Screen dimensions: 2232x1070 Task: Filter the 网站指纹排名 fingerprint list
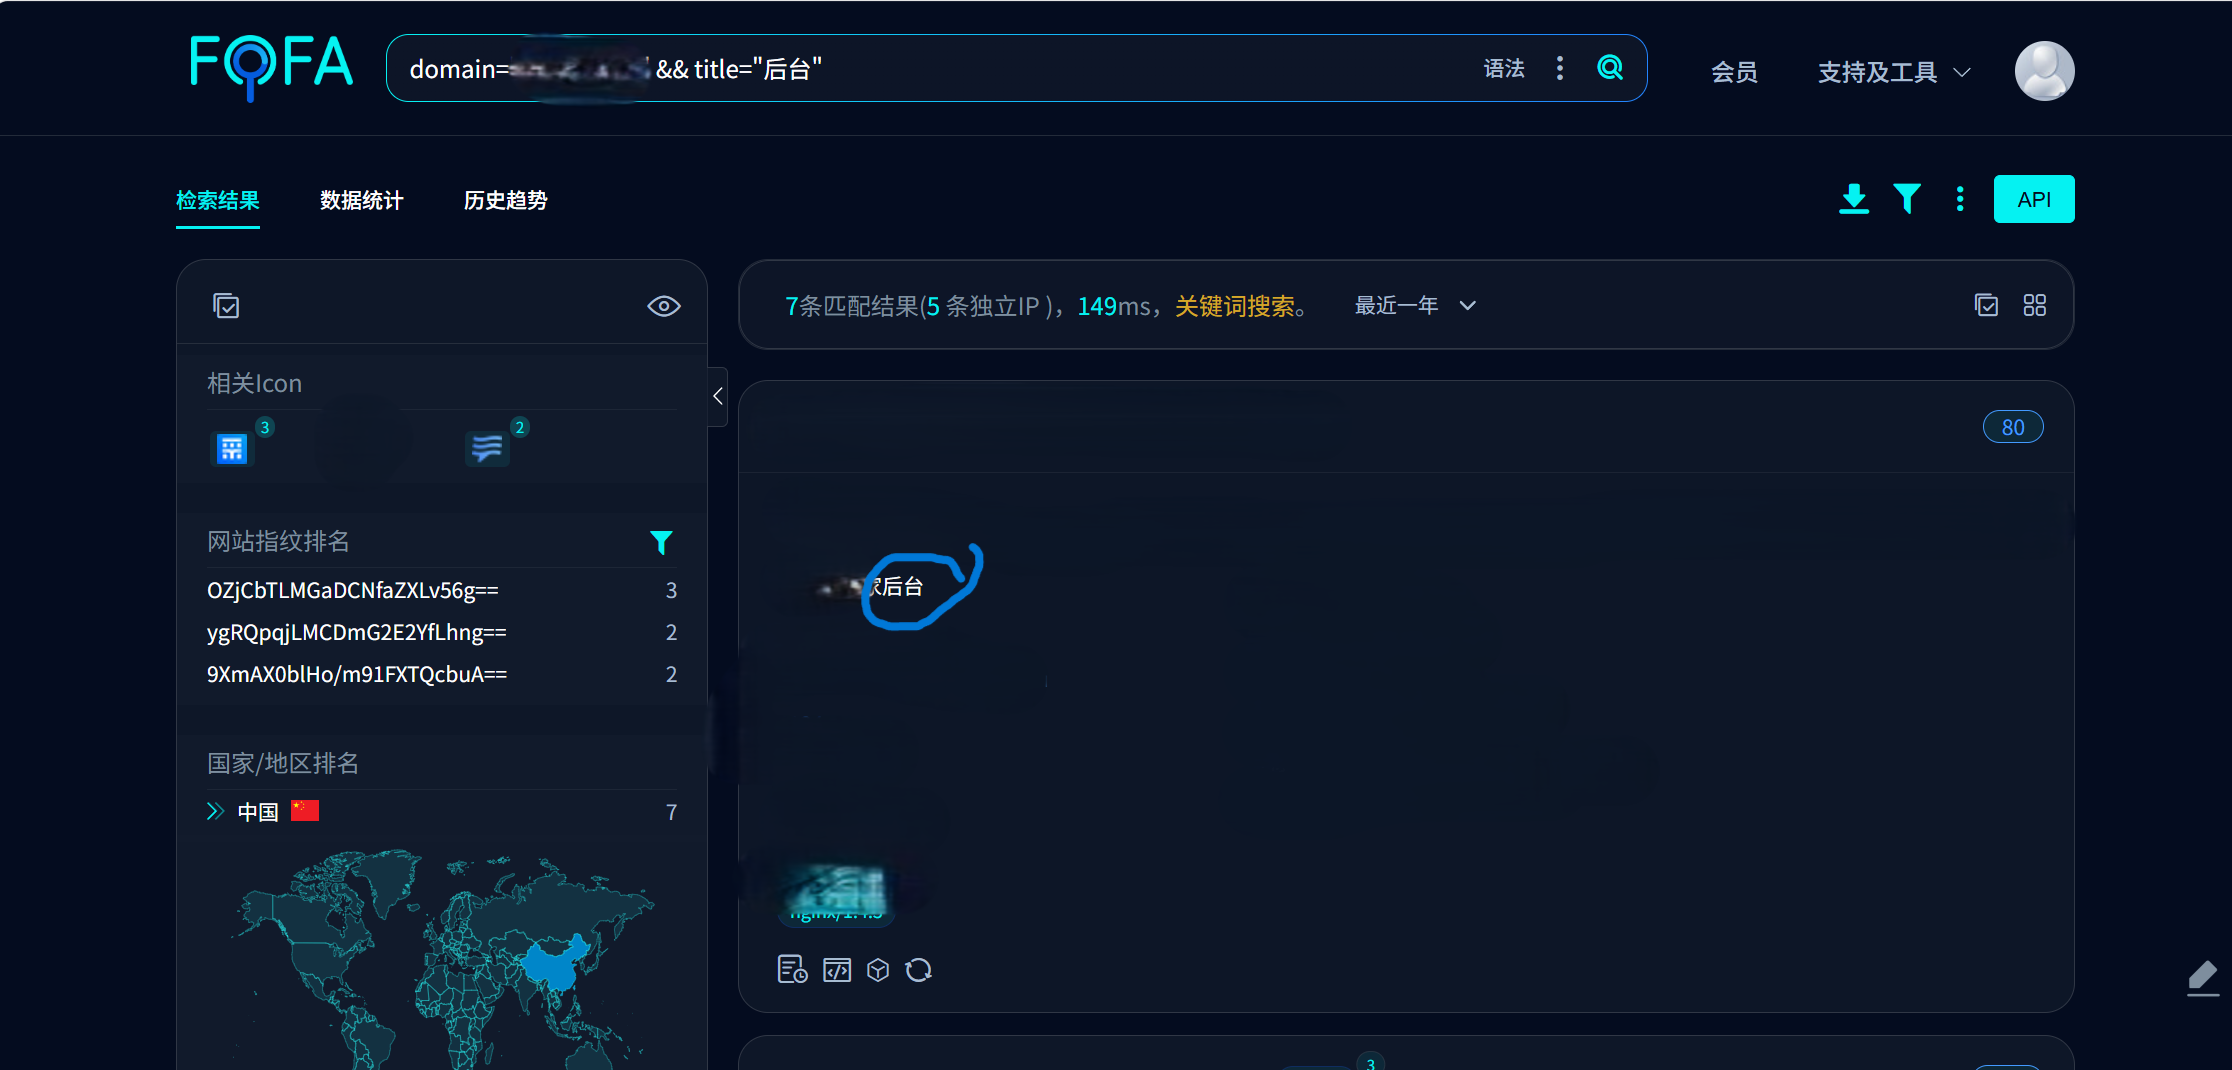tap(661, 542)
